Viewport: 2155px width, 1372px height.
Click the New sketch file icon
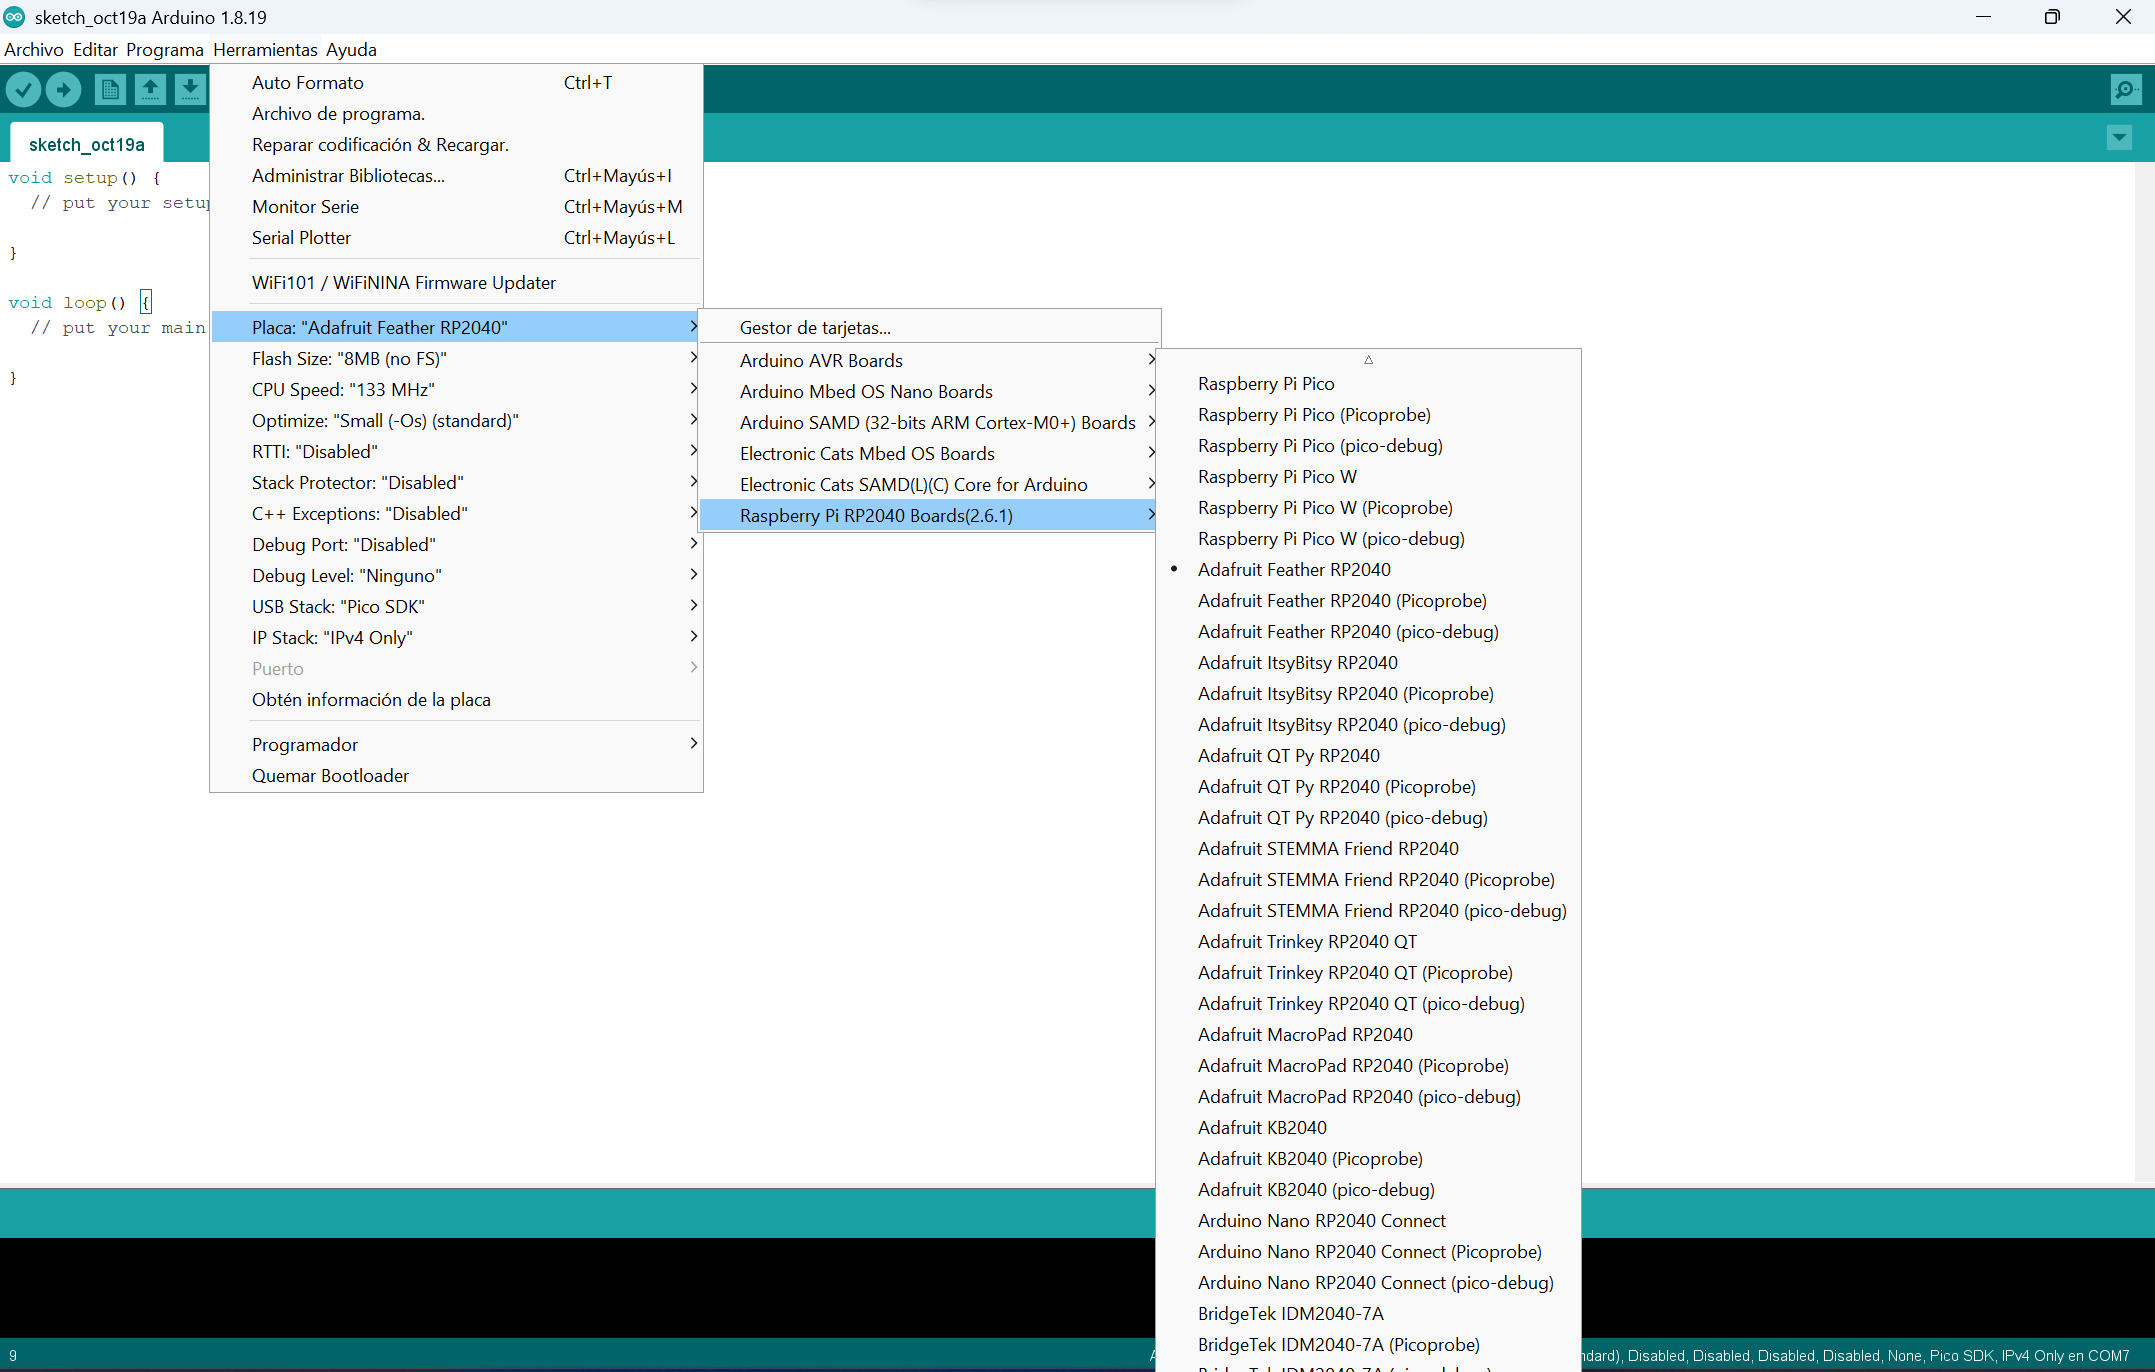pyautogui.click(x=110, y=90)
